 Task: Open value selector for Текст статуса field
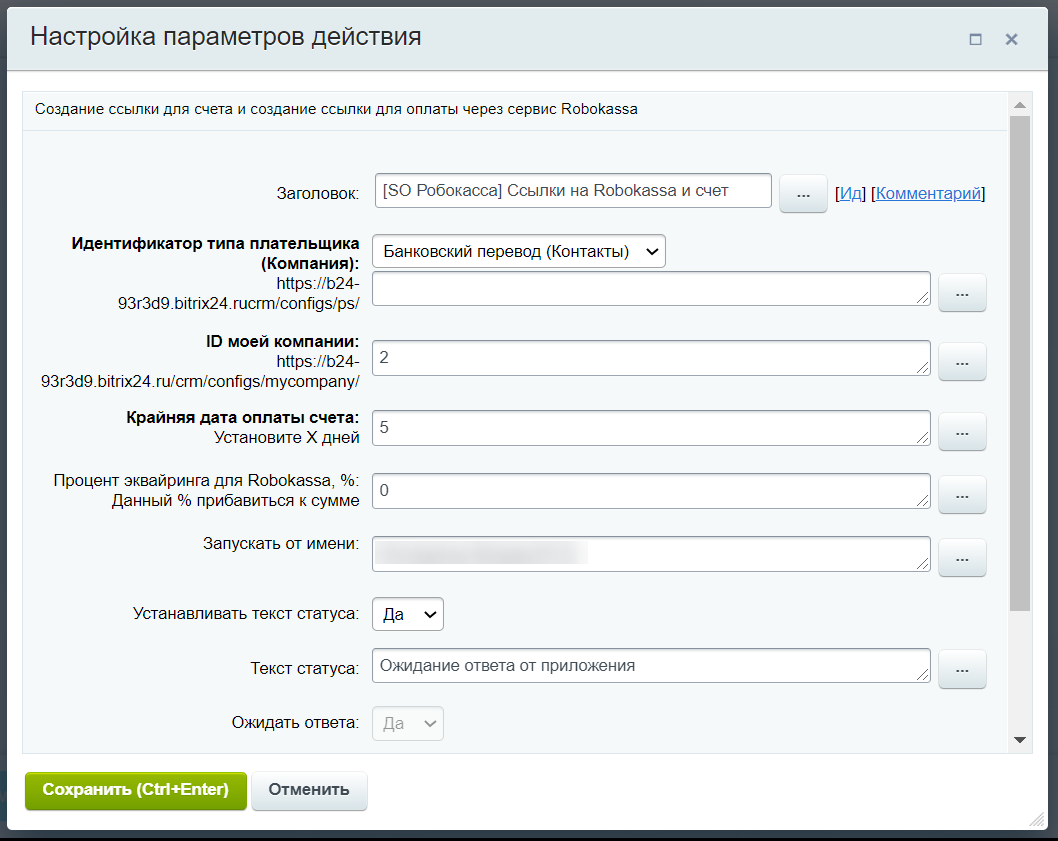[961, 669]
